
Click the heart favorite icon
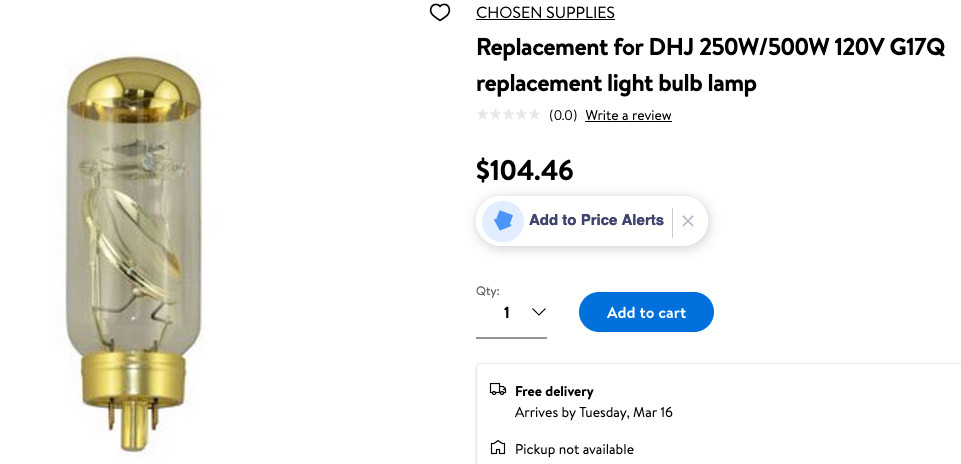439,13
